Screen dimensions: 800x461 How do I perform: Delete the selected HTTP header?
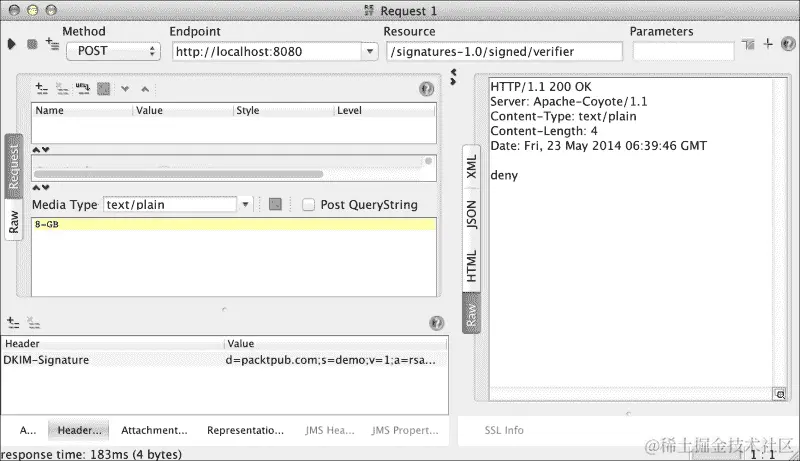34,322
